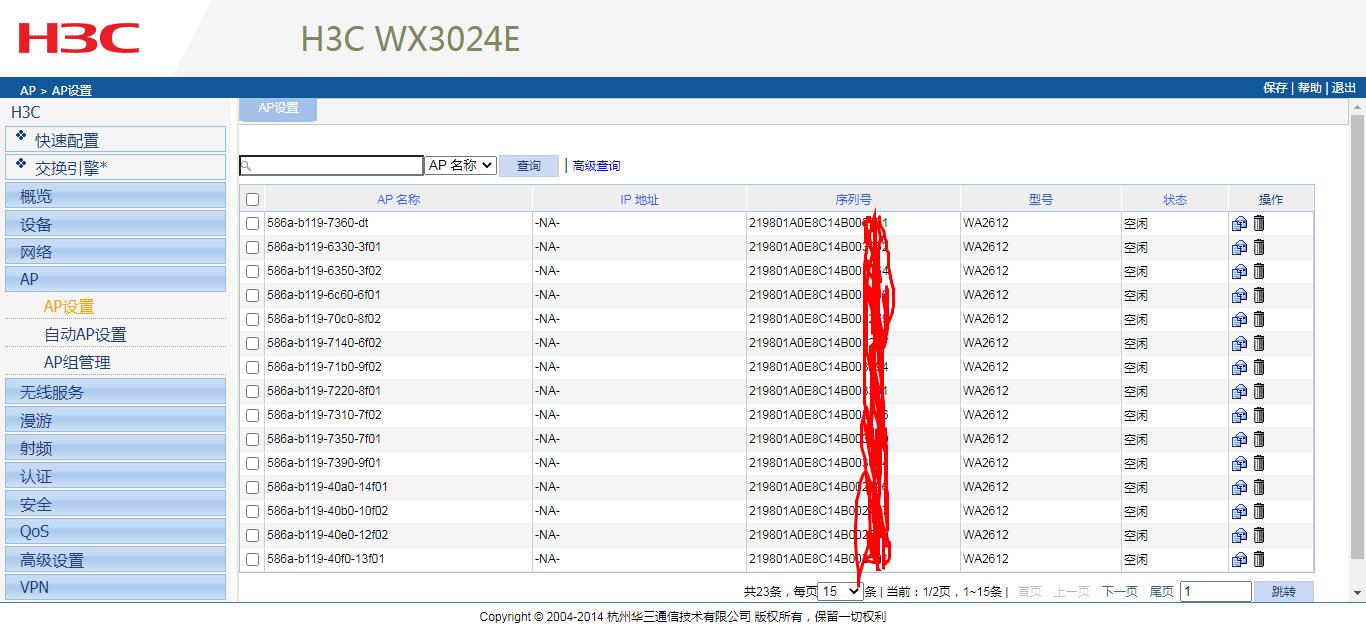Click the 查询 search button
This screenshot has height=629, width=1366.
[x=529, y=166]
